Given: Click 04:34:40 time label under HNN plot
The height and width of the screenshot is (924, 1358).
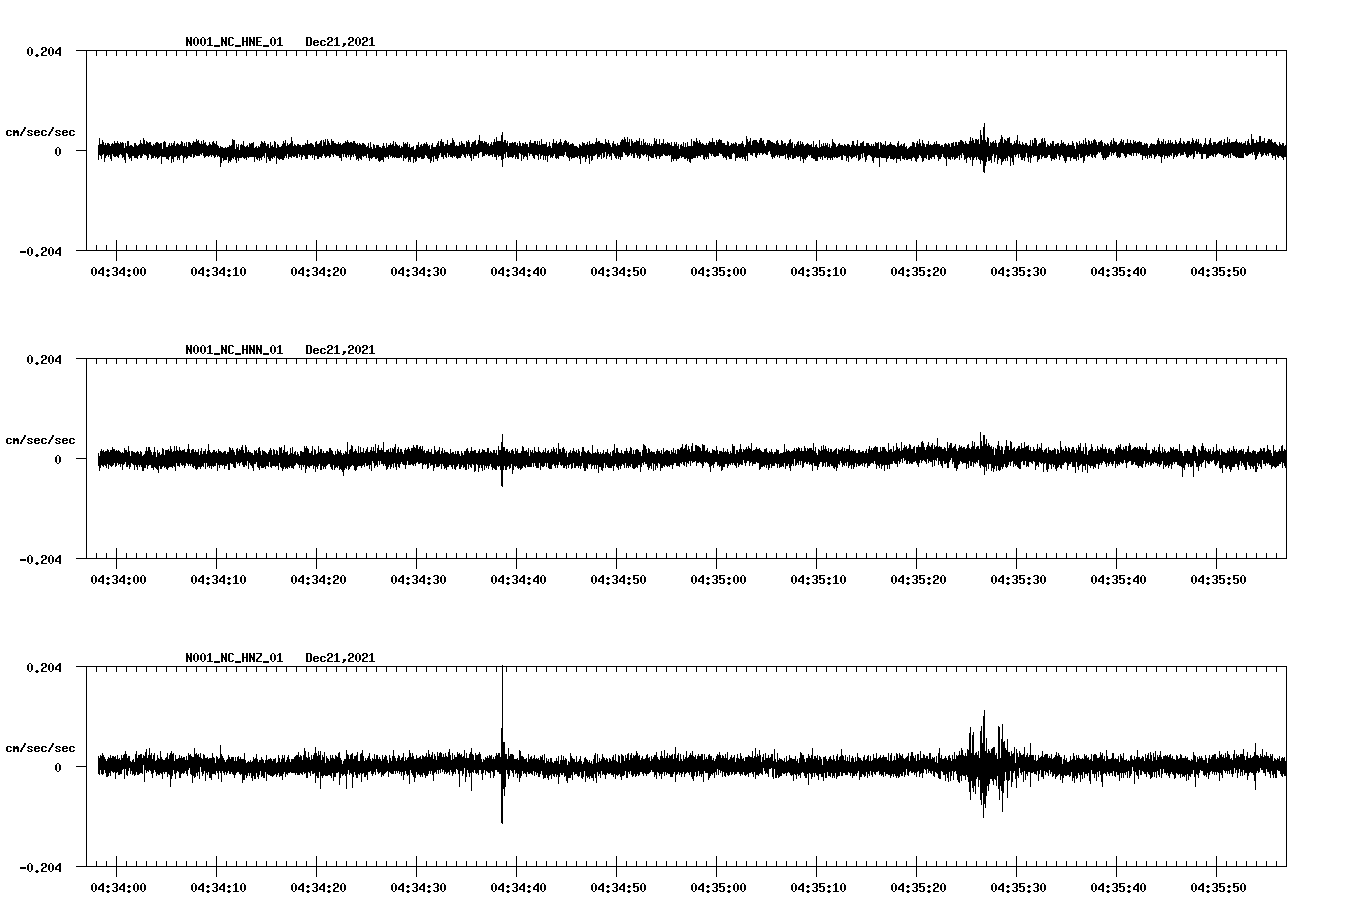Looking at the screenshot, I should pos(518,579).
